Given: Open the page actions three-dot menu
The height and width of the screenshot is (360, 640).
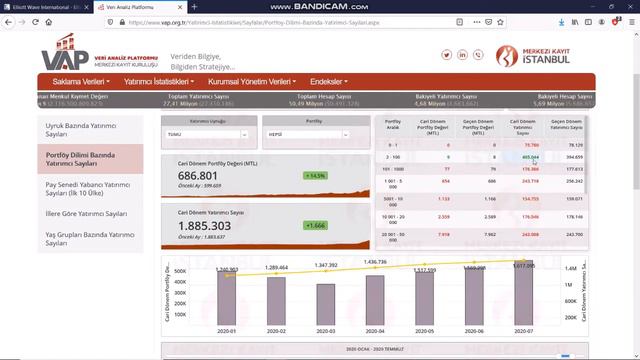Looking at the screenshot, I should click(x=477, y=22).
